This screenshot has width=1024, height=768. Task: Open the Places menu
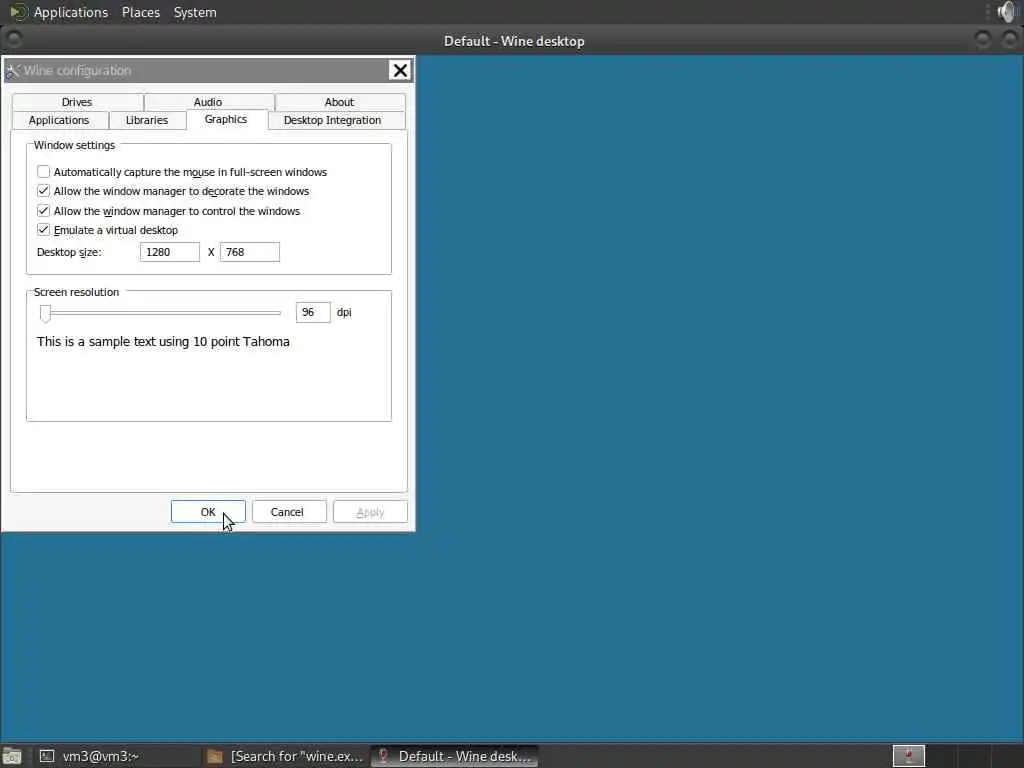click(141, 12)
